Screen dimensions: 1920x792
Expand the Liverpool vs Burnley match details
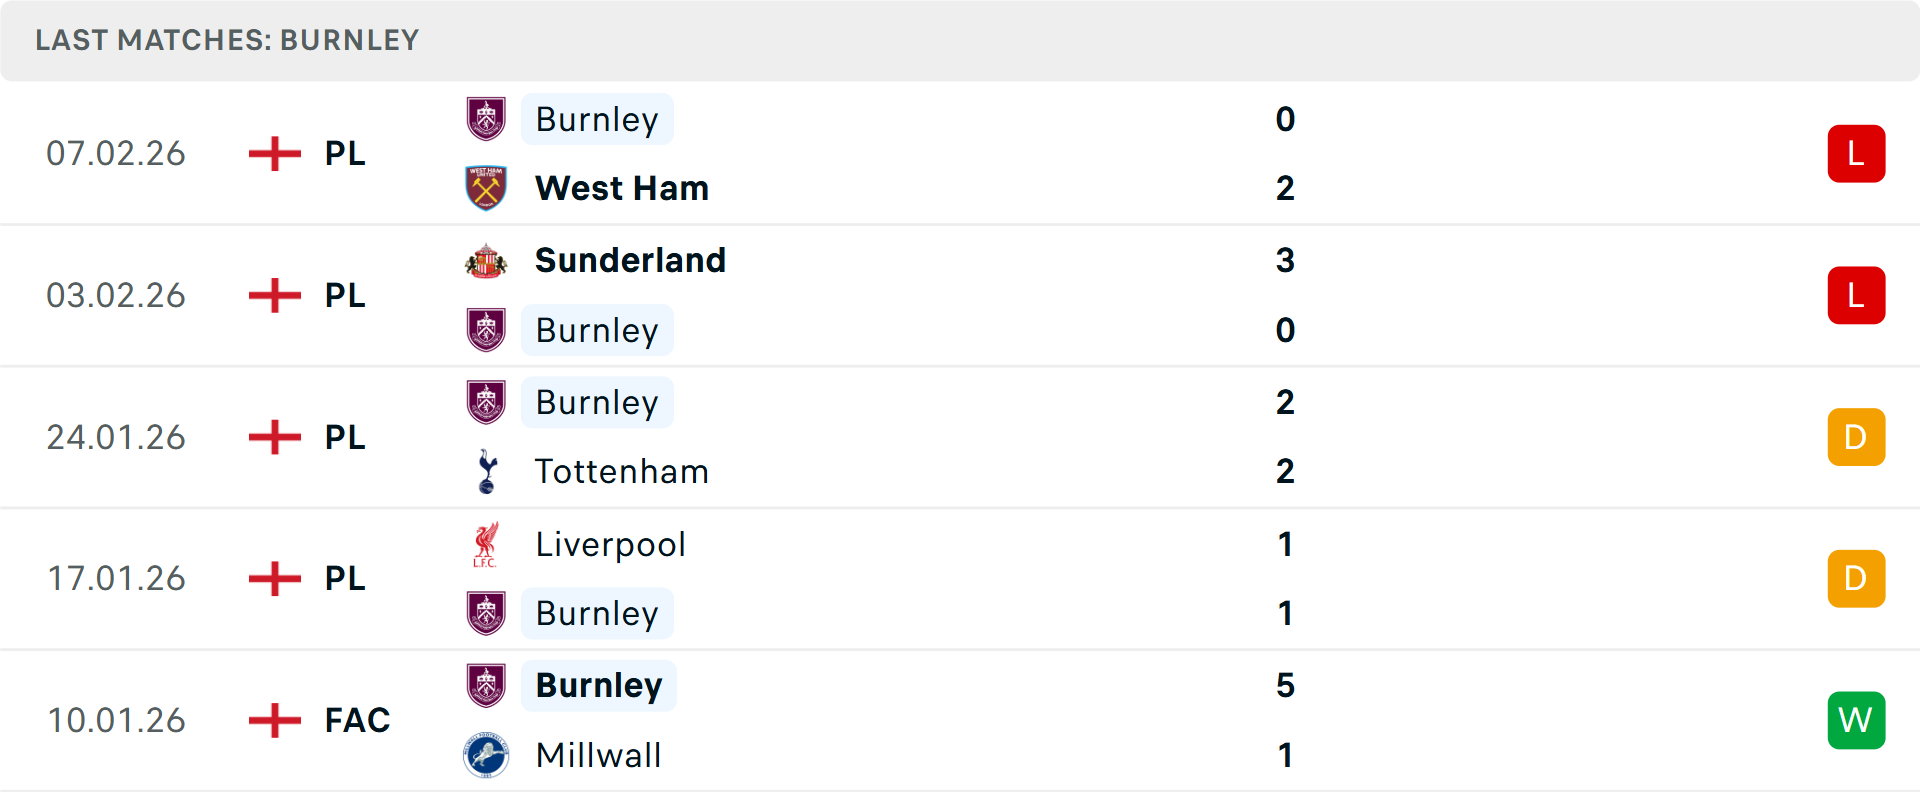tap(960, 578)
